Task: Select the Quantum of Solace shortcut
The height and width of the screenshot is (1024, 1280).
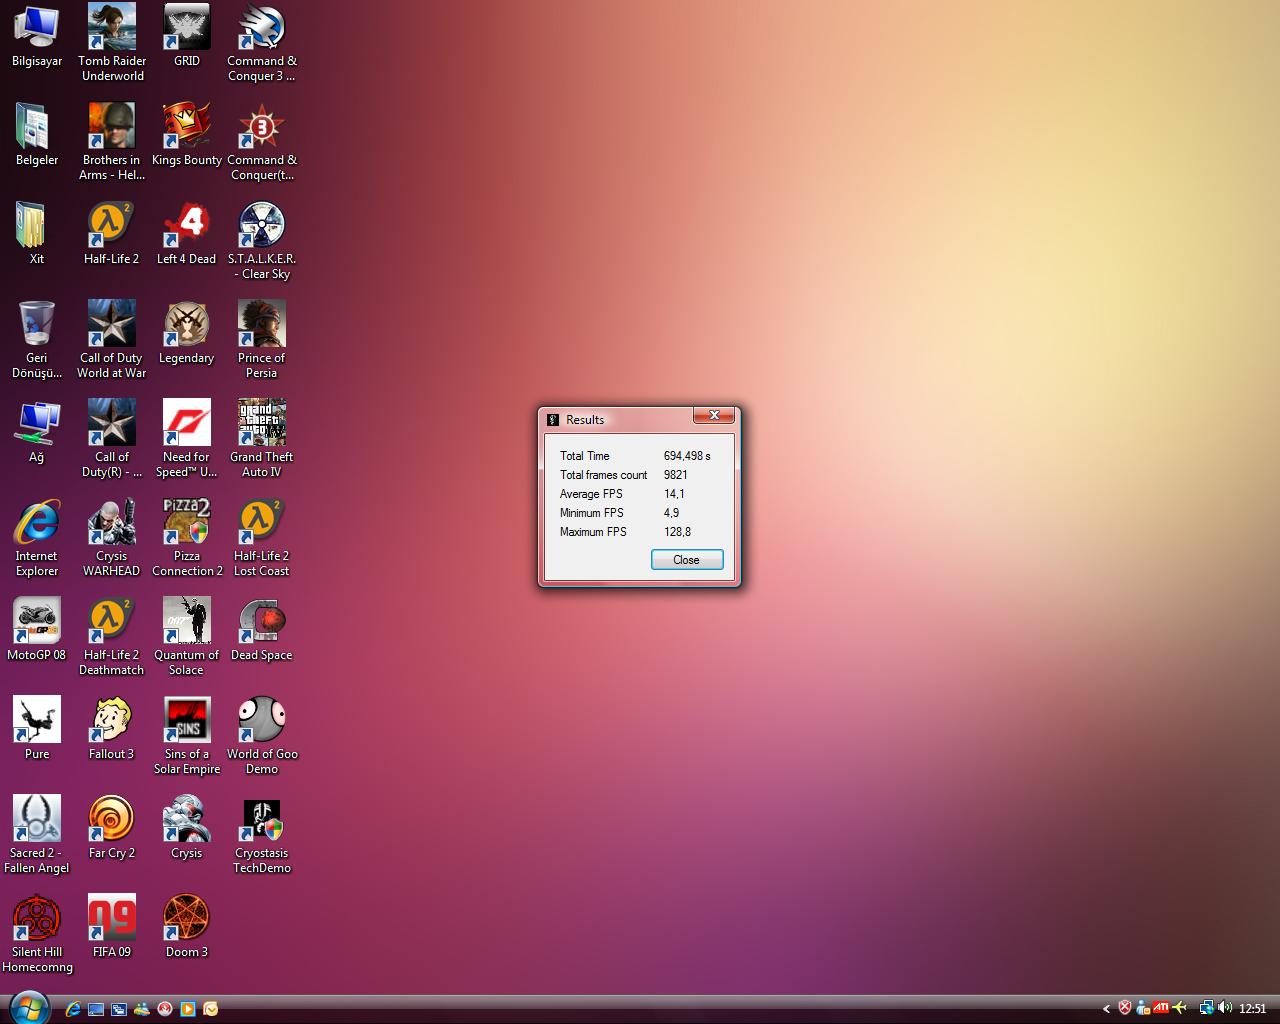Action: pos(187,636)
